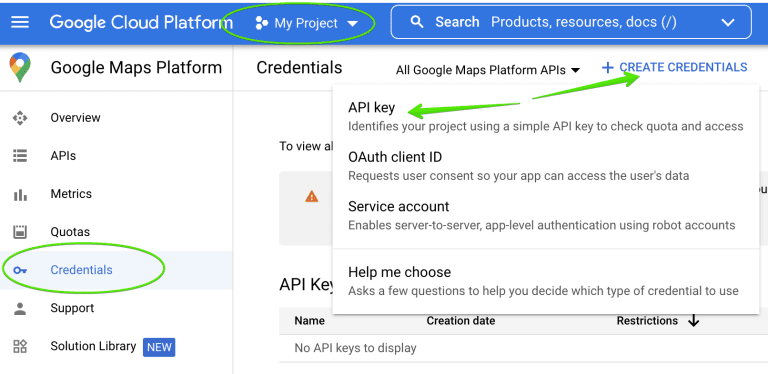Click the Metrics bar chart icon
The height and width of the screenshot is (374, 768).
coord(20,194)
